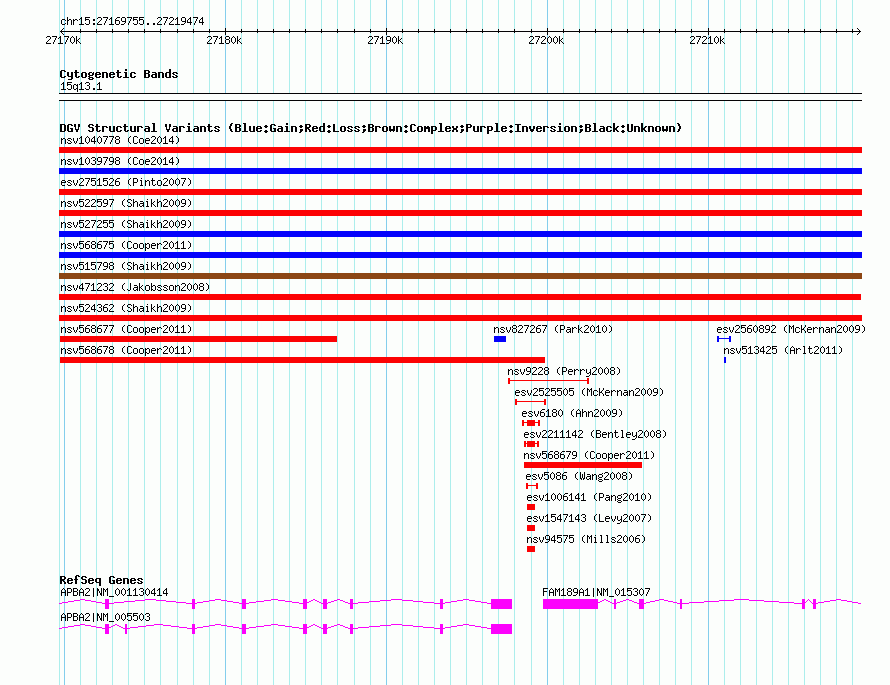The height and width of the screenshot is (685, 890).
Task: Click the brown complex bar of nsv515798
Action: 460,276
